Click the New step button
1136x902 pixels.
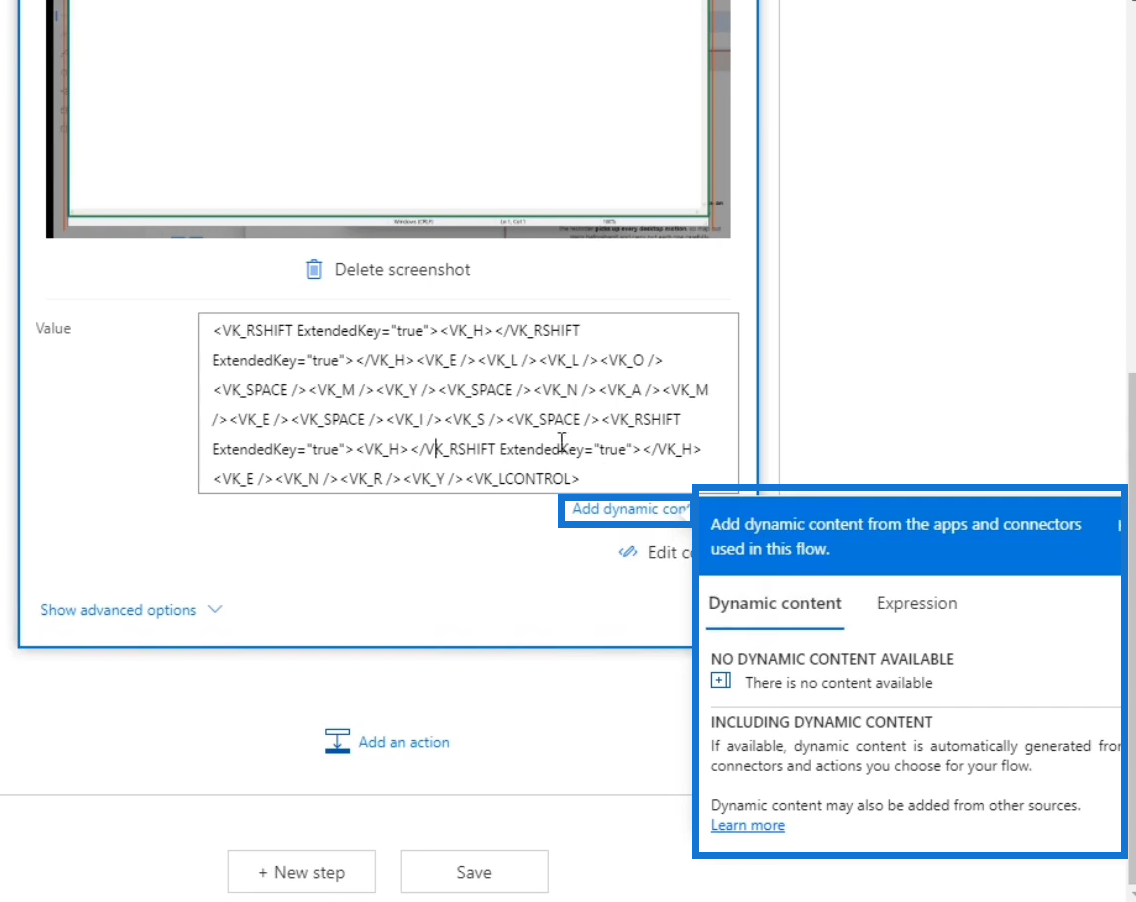click(x=301, y=872)
